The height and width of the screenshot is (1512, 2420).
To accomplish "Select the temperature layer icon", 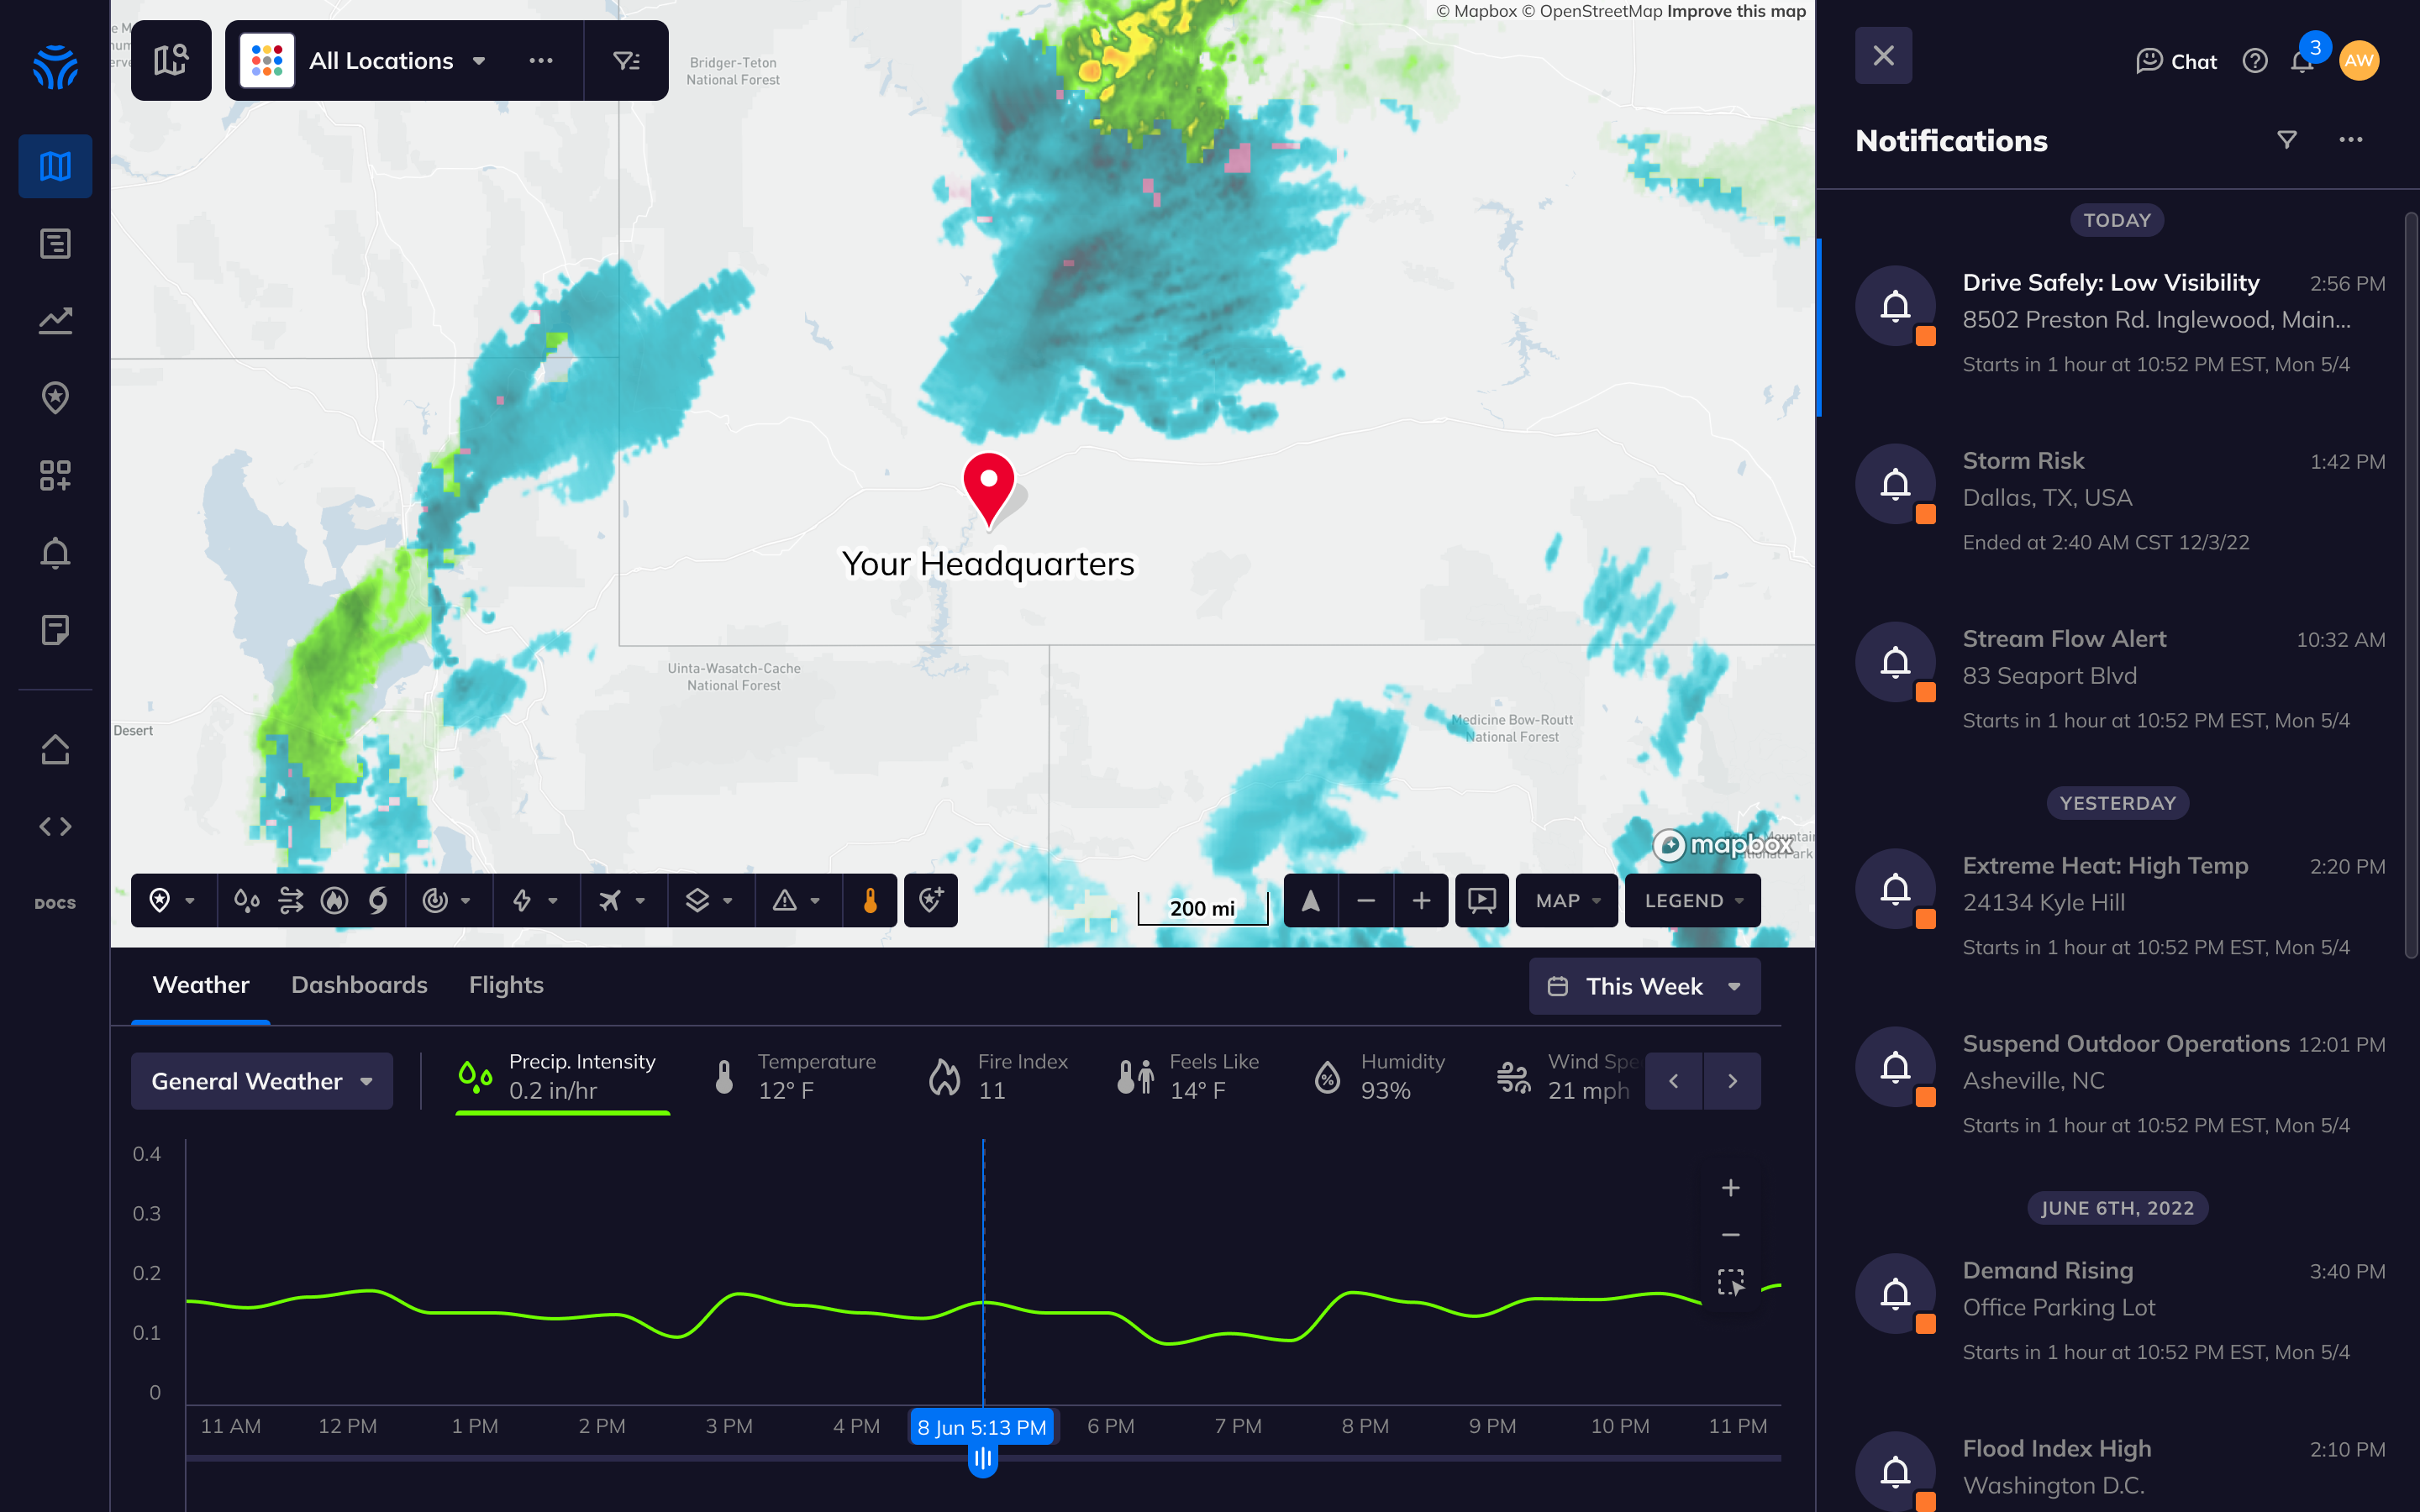I will pos(870,900).
